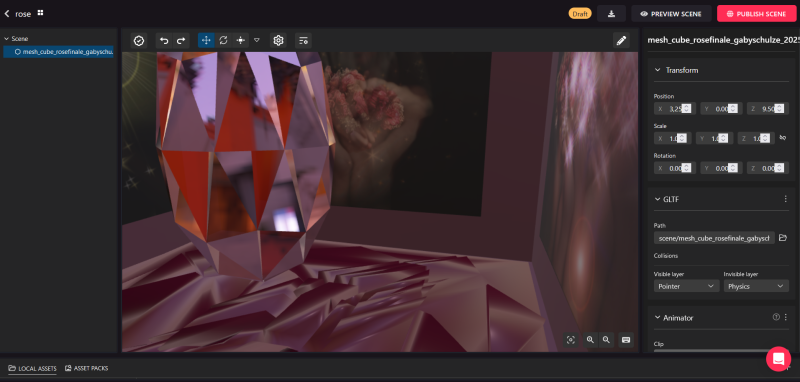
Task: Zoom in the viewport camera
Action: [590, 340]
